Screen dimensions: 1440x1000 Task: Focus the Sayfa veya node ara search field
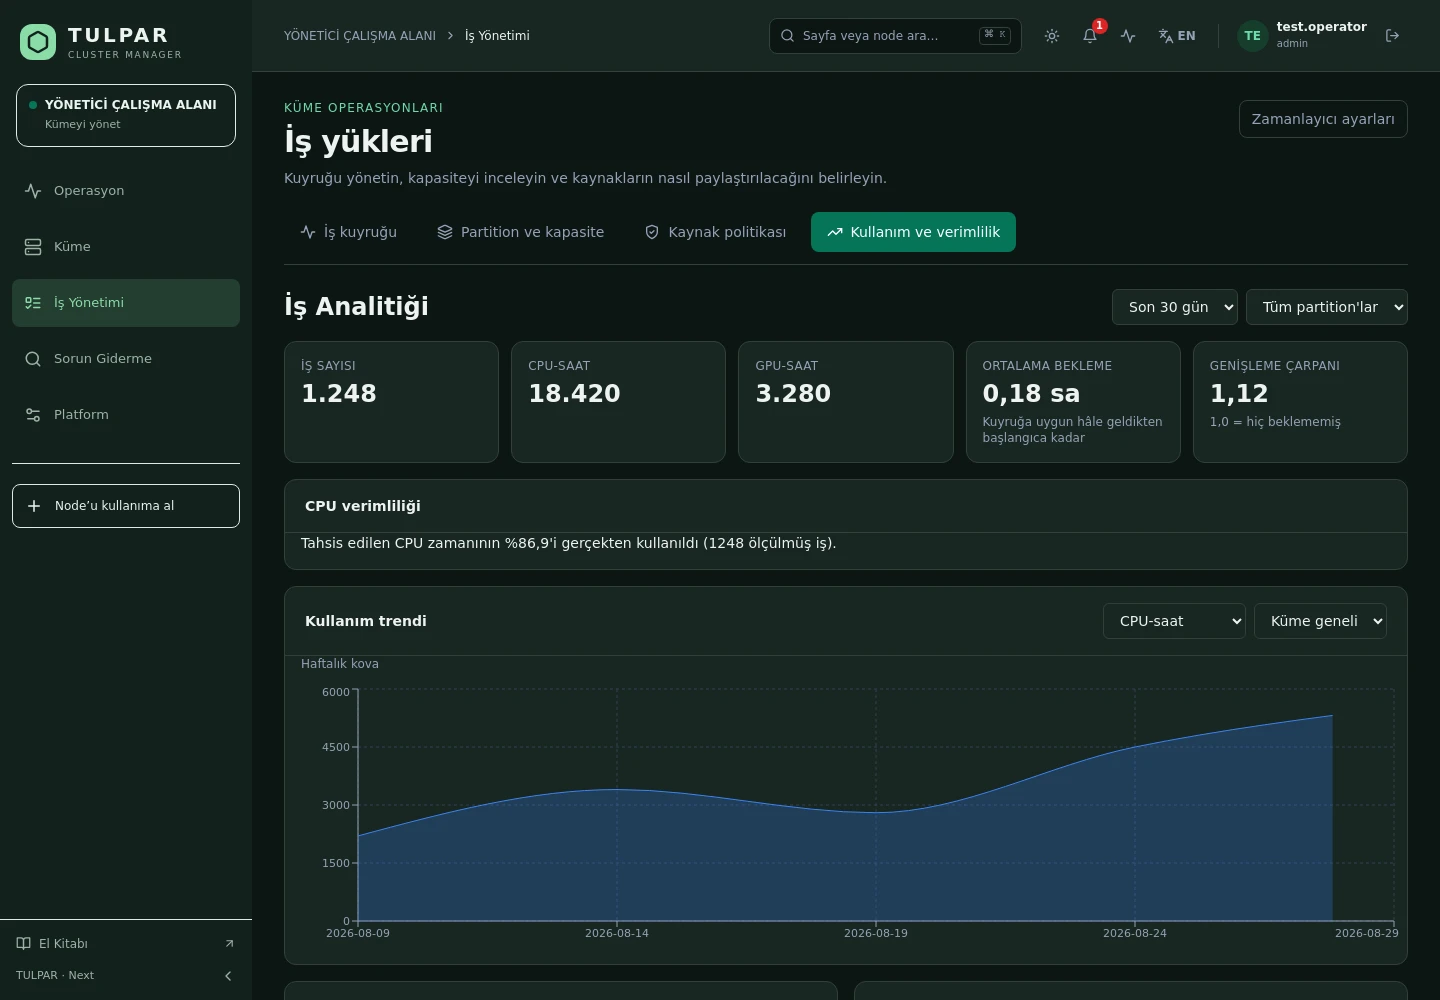click(x=895, y=36)
